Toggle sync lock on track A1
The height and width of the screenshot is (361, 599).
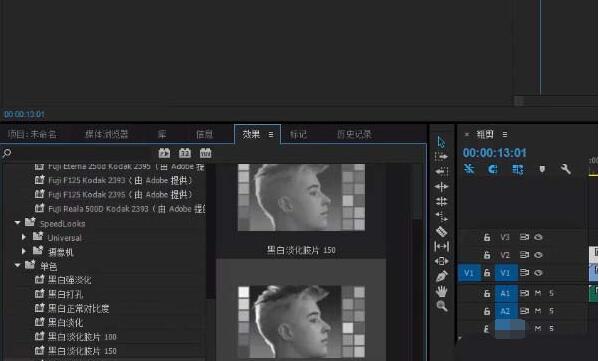click(524, 293)
